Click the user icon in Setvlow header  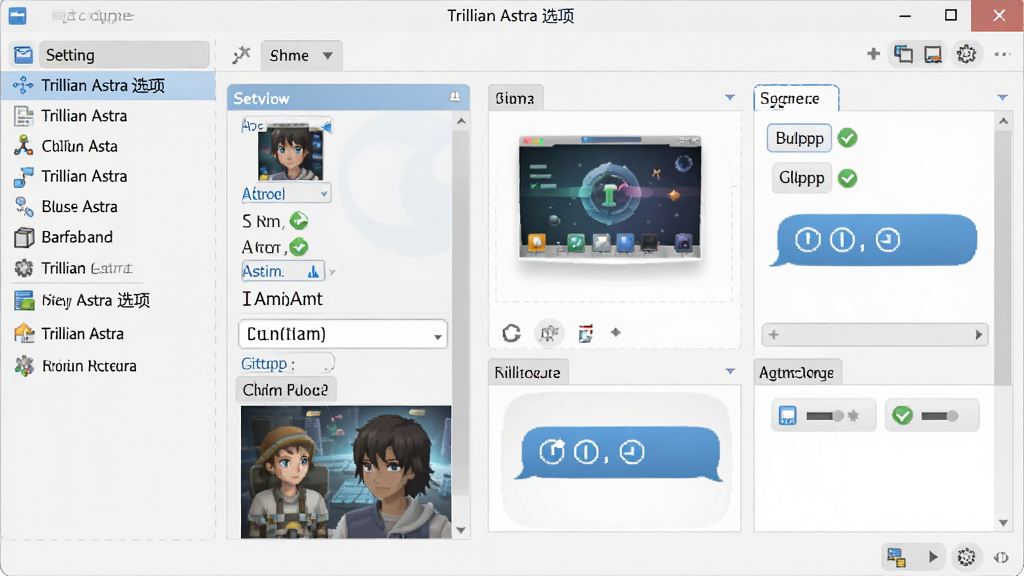pos(455,97)
